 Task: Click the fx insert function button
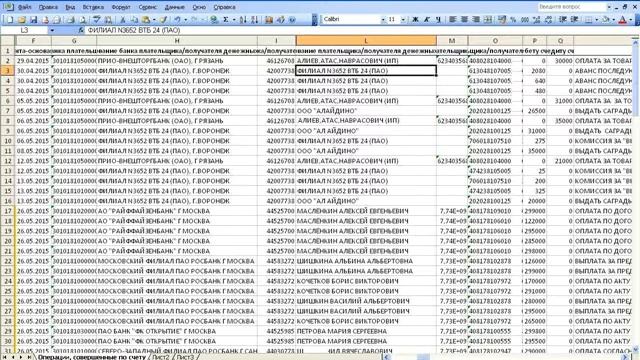pyautogui.click(x=81, y=30)
